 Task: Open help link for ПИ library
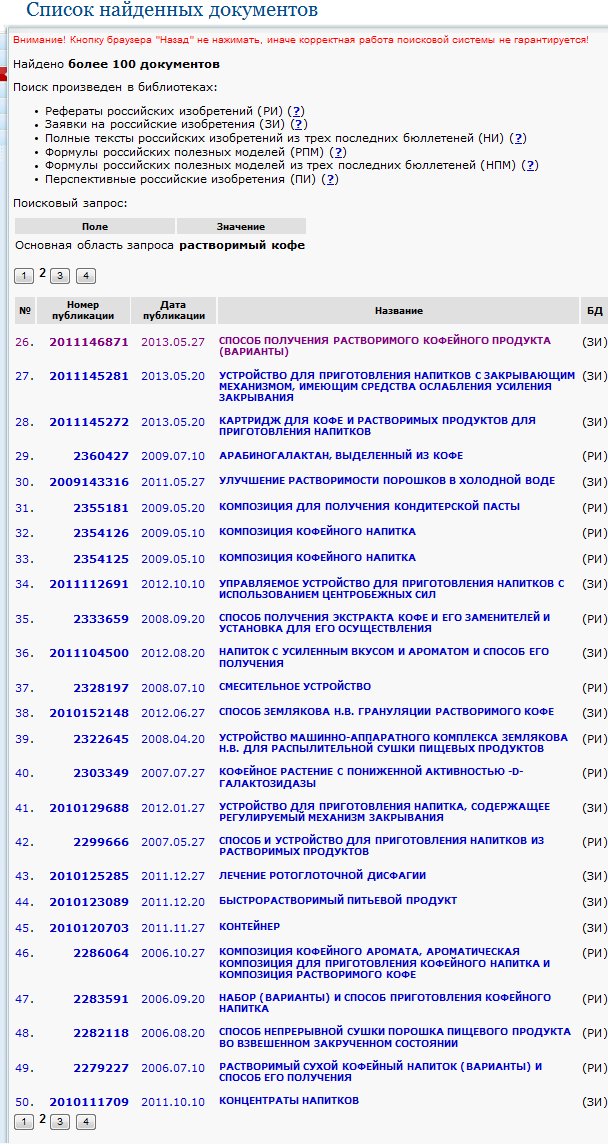point(331,179)
